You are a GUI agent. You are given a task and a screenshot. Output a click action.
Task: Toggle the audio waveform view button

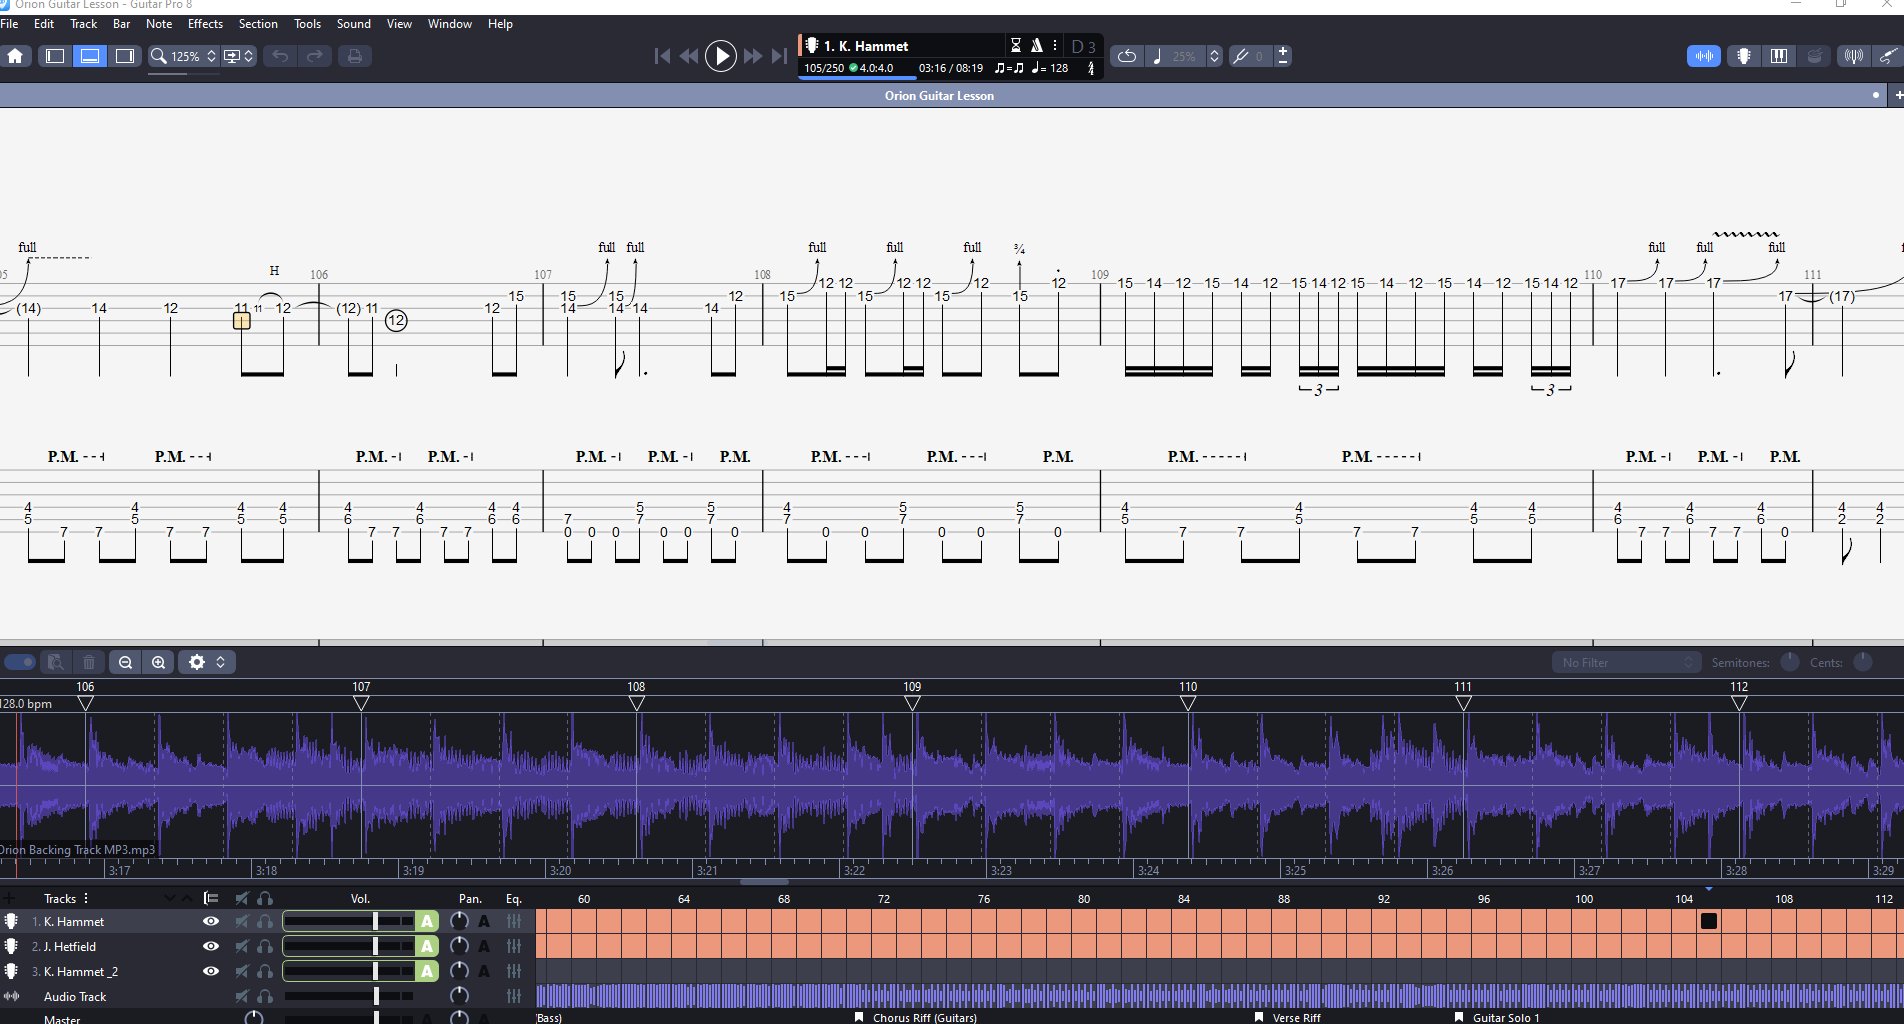tap(1704, 56)
